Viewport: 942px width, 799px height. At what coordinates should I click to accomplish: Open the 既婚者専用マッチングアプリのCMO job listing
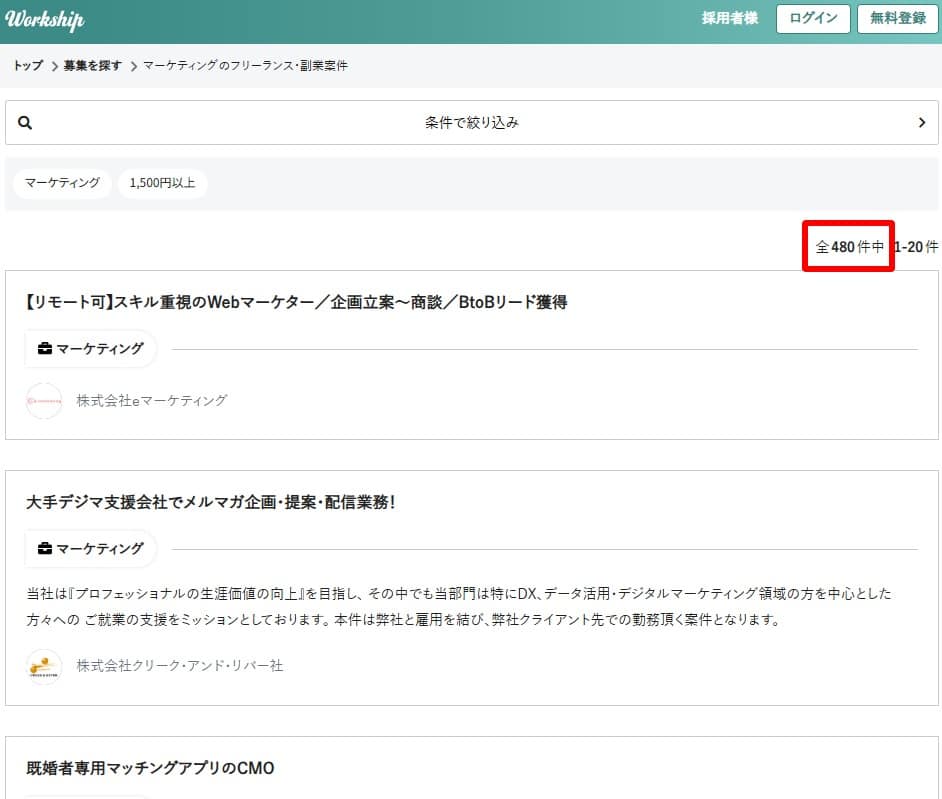(x=150, y=768)
